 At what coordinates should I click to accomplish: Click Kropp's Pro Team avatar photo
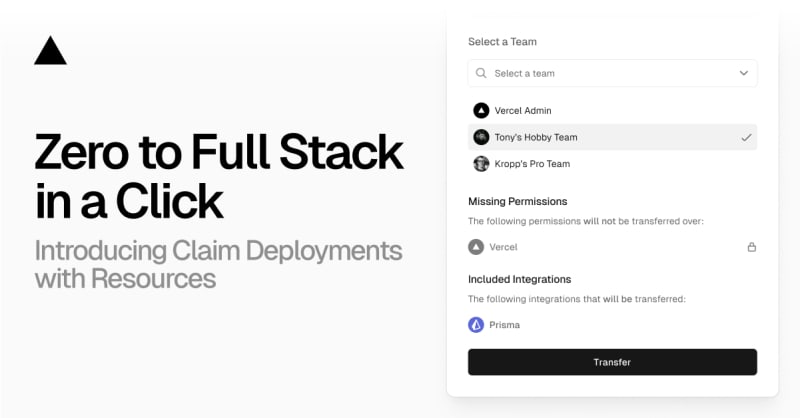tap(481, 164)
